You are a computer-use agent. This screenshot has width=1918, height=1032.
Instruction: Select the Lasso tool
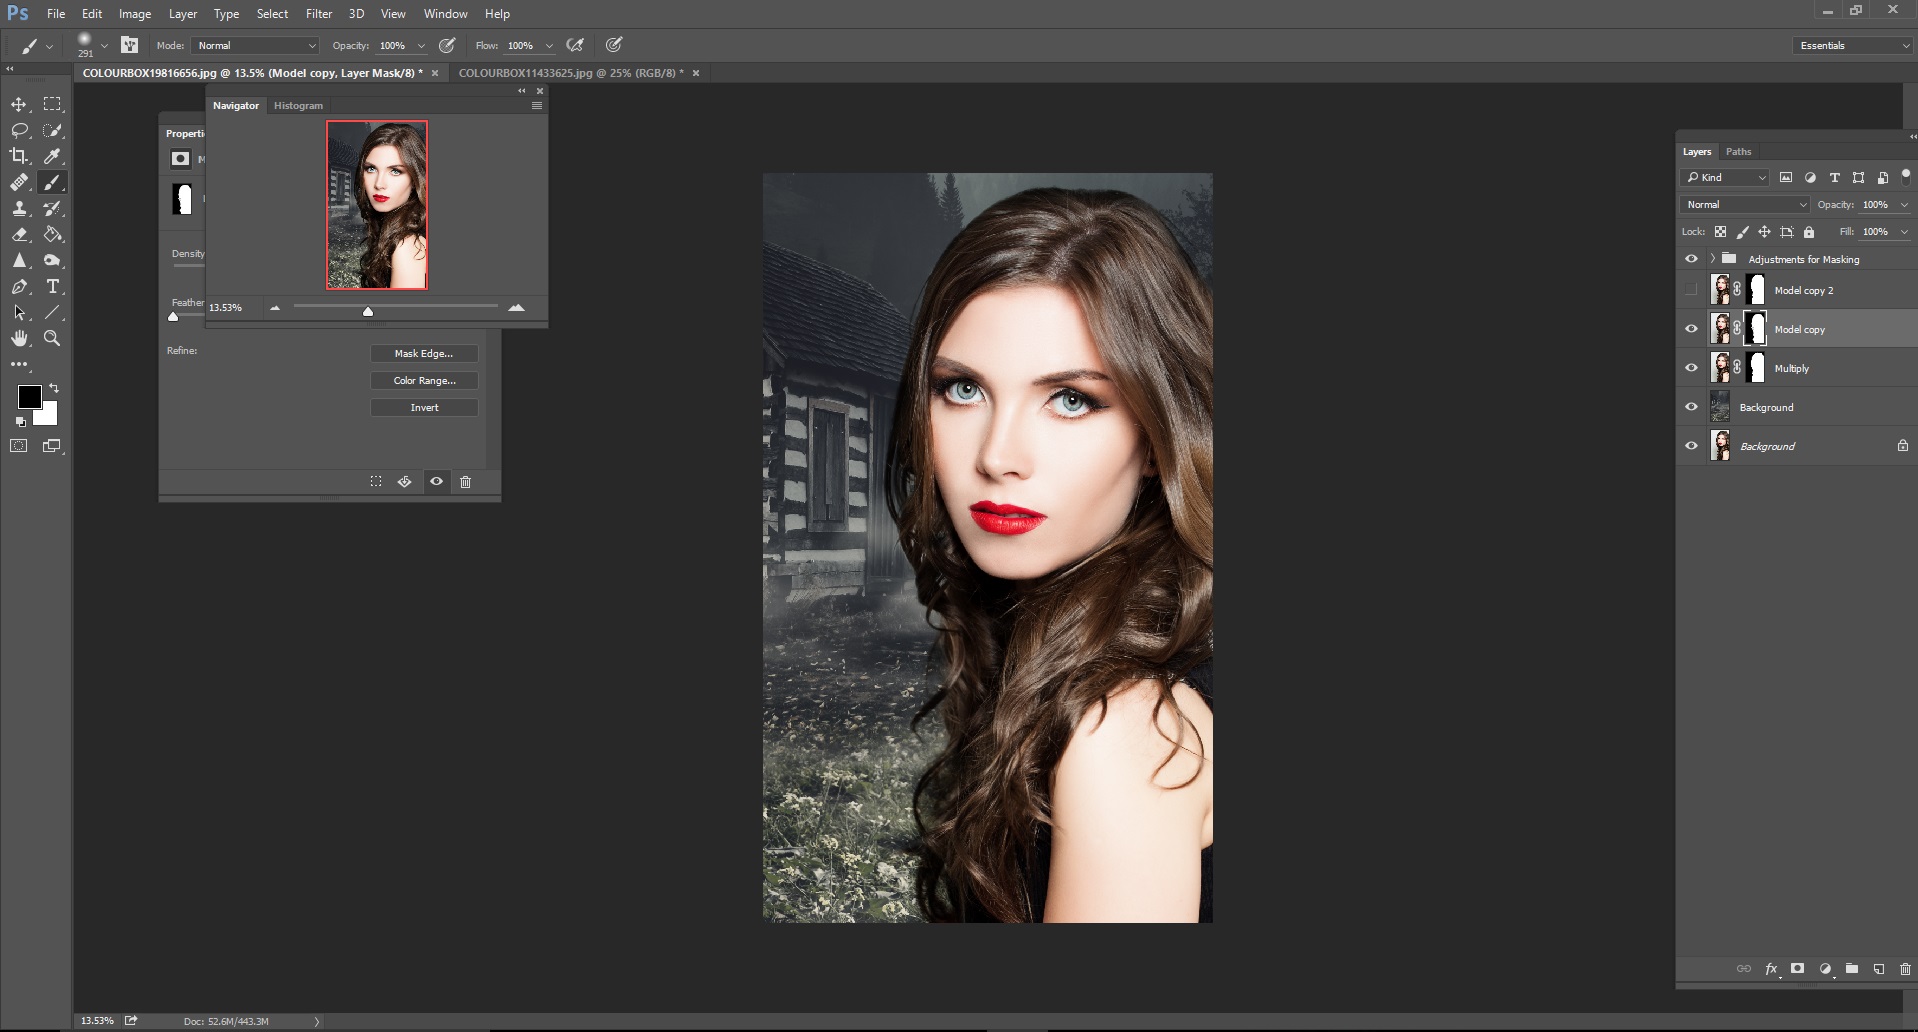click(x=19, y=130)
